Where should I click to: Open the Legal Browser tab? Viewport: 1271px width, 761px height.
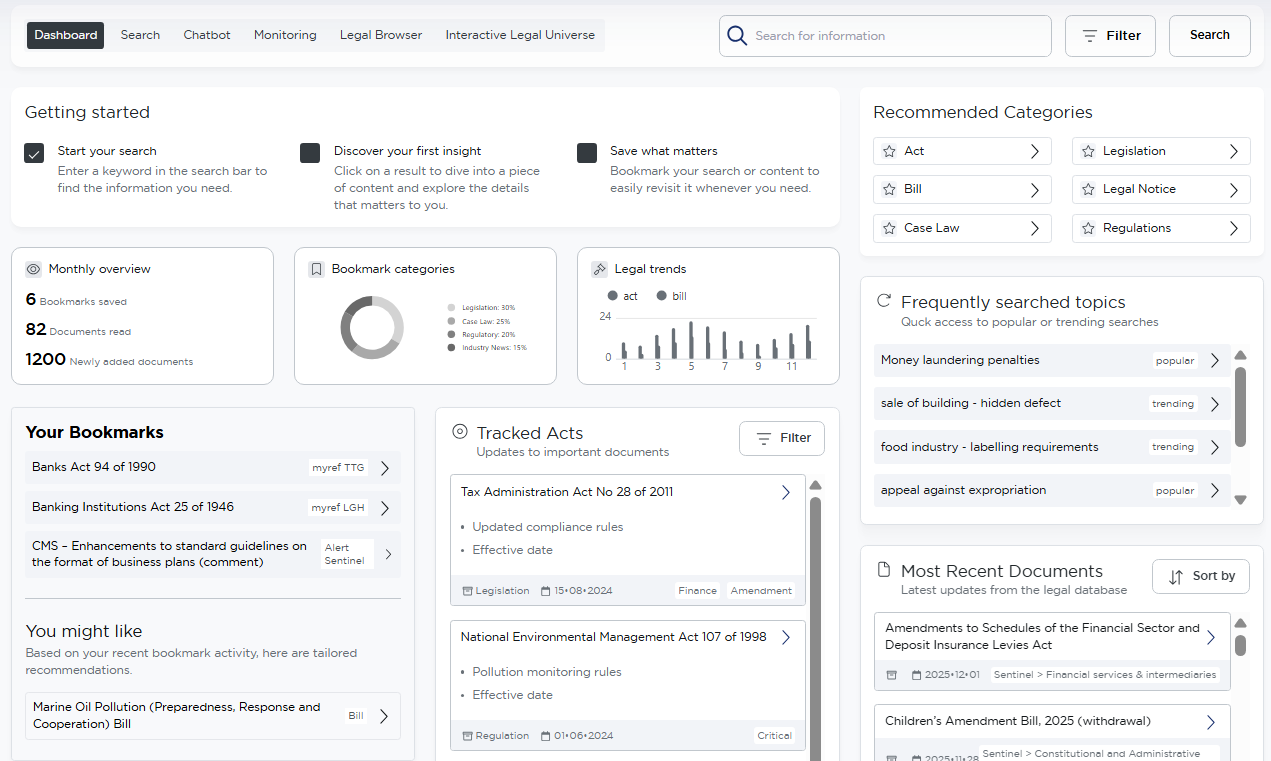pos(381,35)
